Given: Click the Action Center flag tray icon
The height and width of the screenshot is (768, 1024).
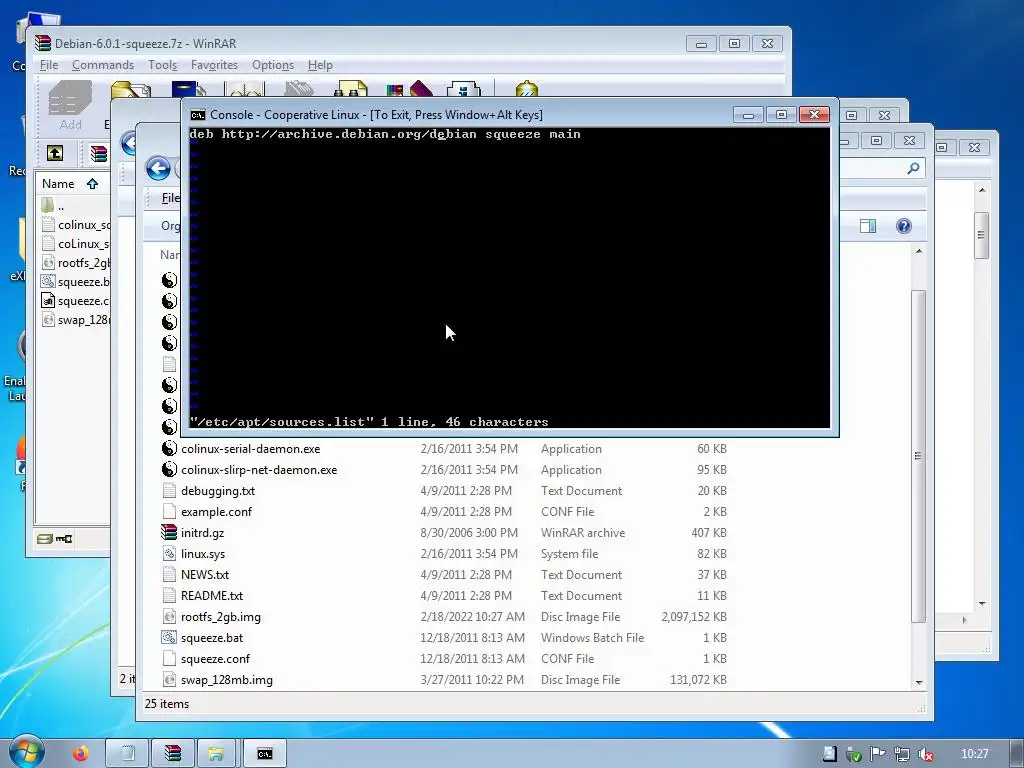Looking at the screenshot, I should (x=878, y=754).
